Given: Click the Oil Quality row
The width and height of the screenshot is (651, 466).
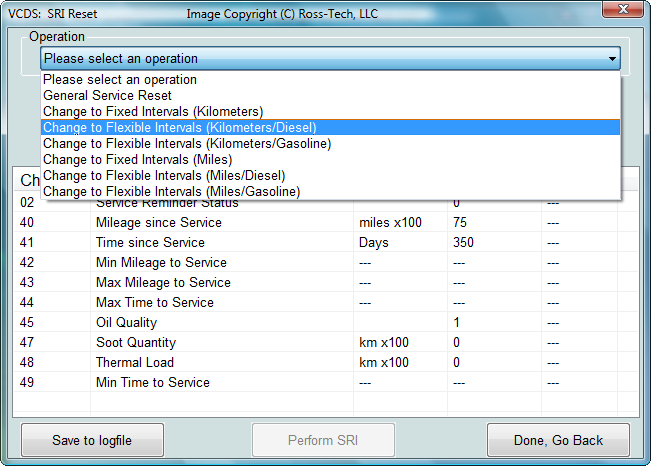Looking at the screenshot, I should point(127,322).
